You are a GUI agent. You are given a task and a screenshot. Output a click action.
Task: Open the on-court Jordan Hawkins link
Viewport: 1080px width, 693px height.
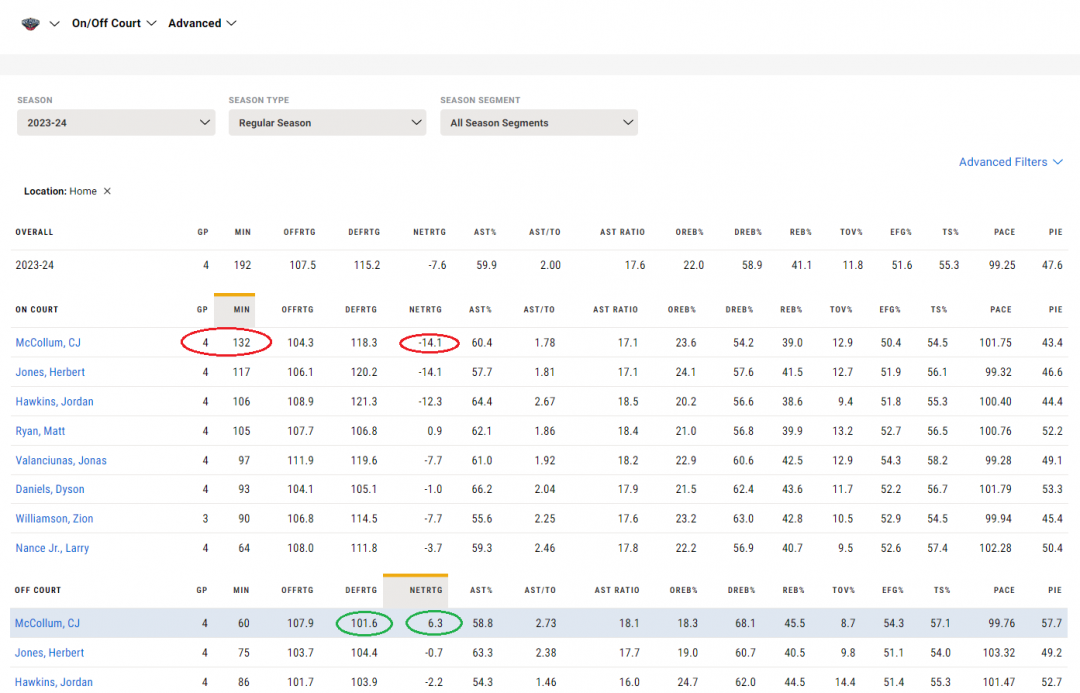pos(54,402)
